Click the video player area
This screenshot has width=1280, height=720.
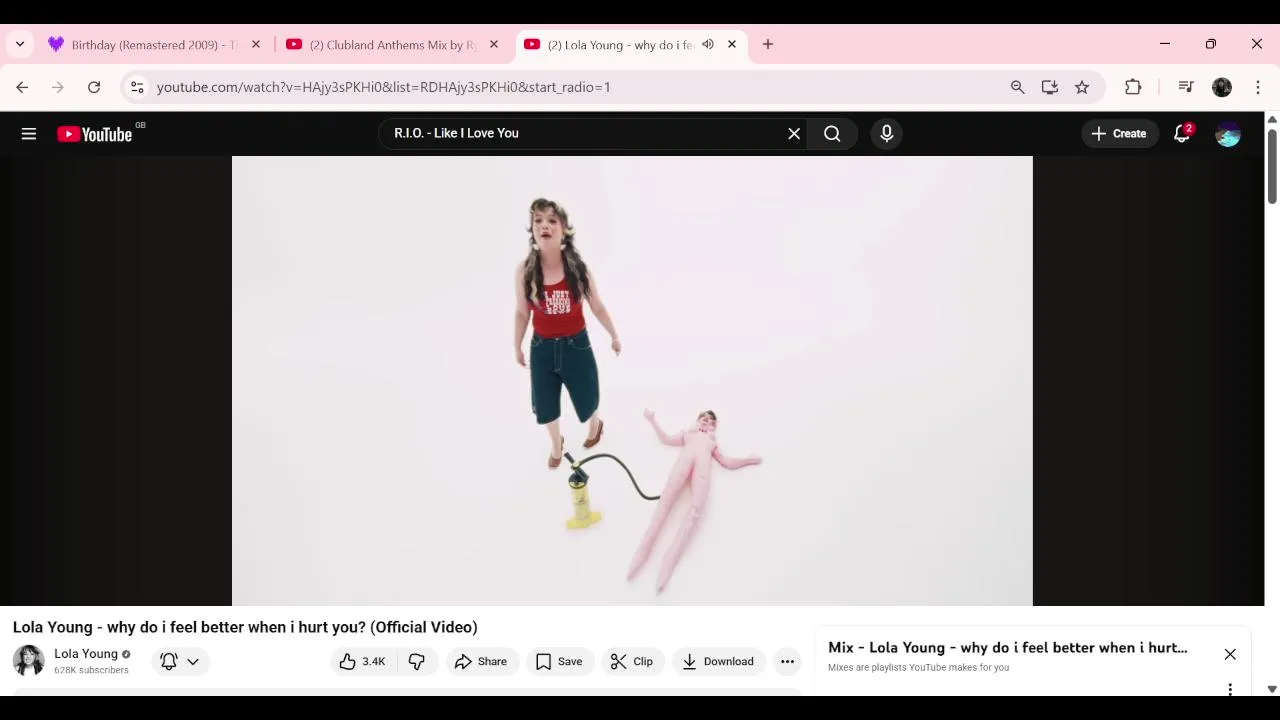[x=632, y=381]
